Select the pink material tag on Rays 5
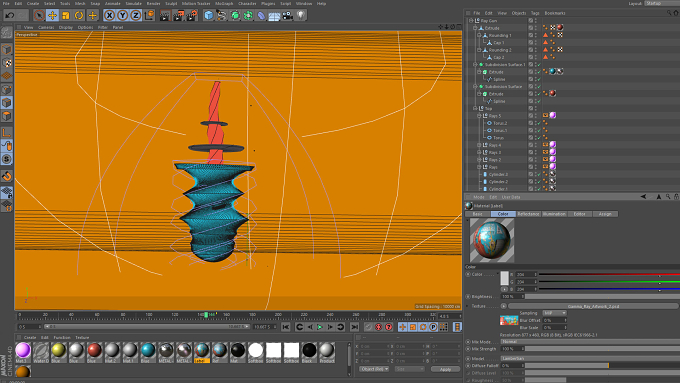 coord(552,115)
